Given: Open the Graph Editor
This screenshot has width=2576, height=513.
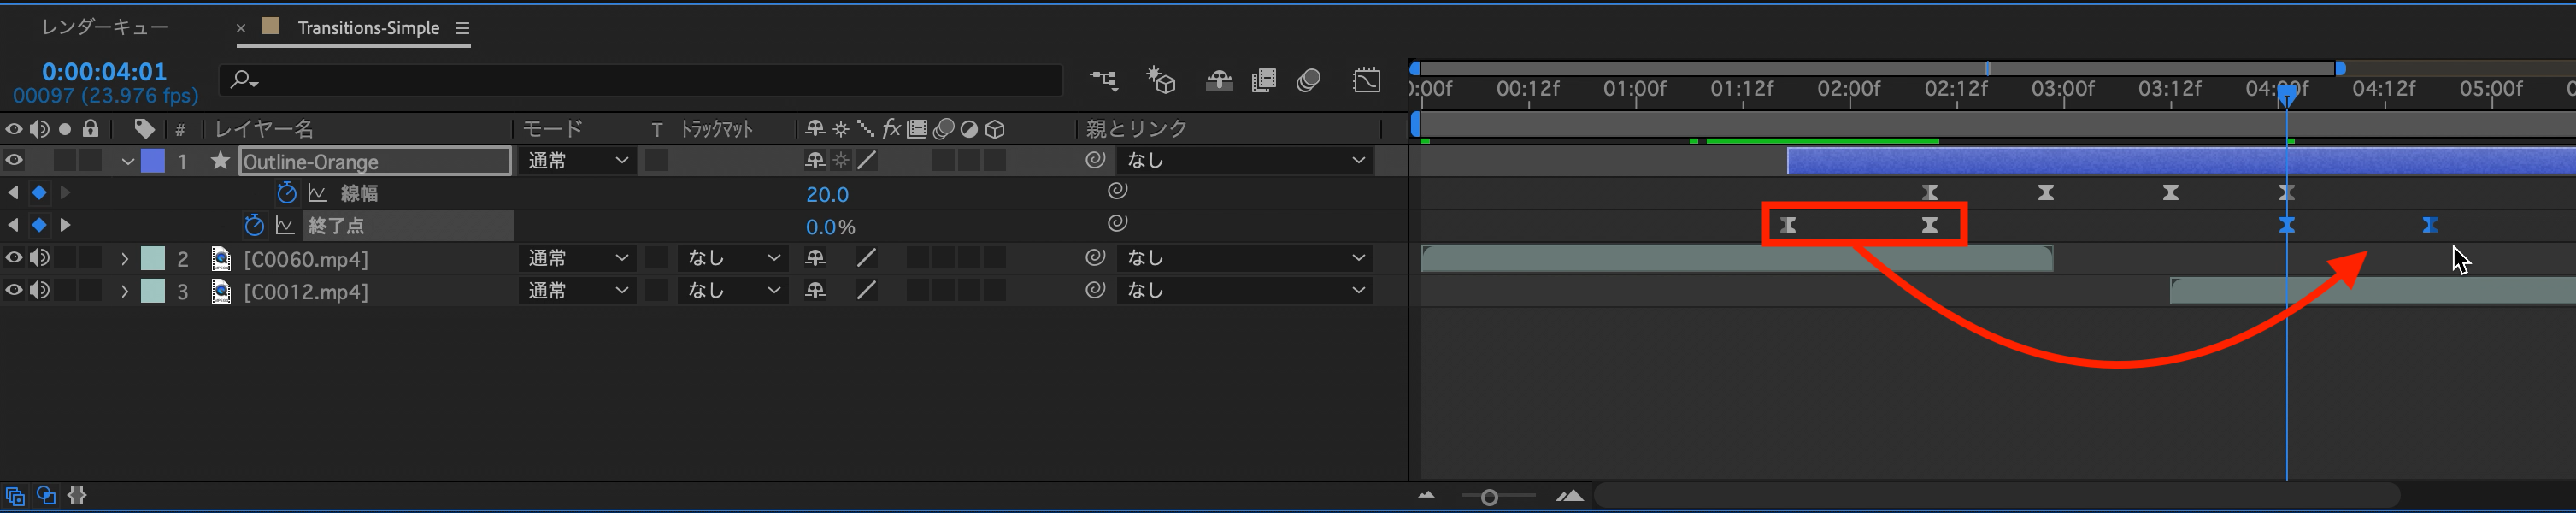Looking at the screenshot, I should click(1367, 80).
